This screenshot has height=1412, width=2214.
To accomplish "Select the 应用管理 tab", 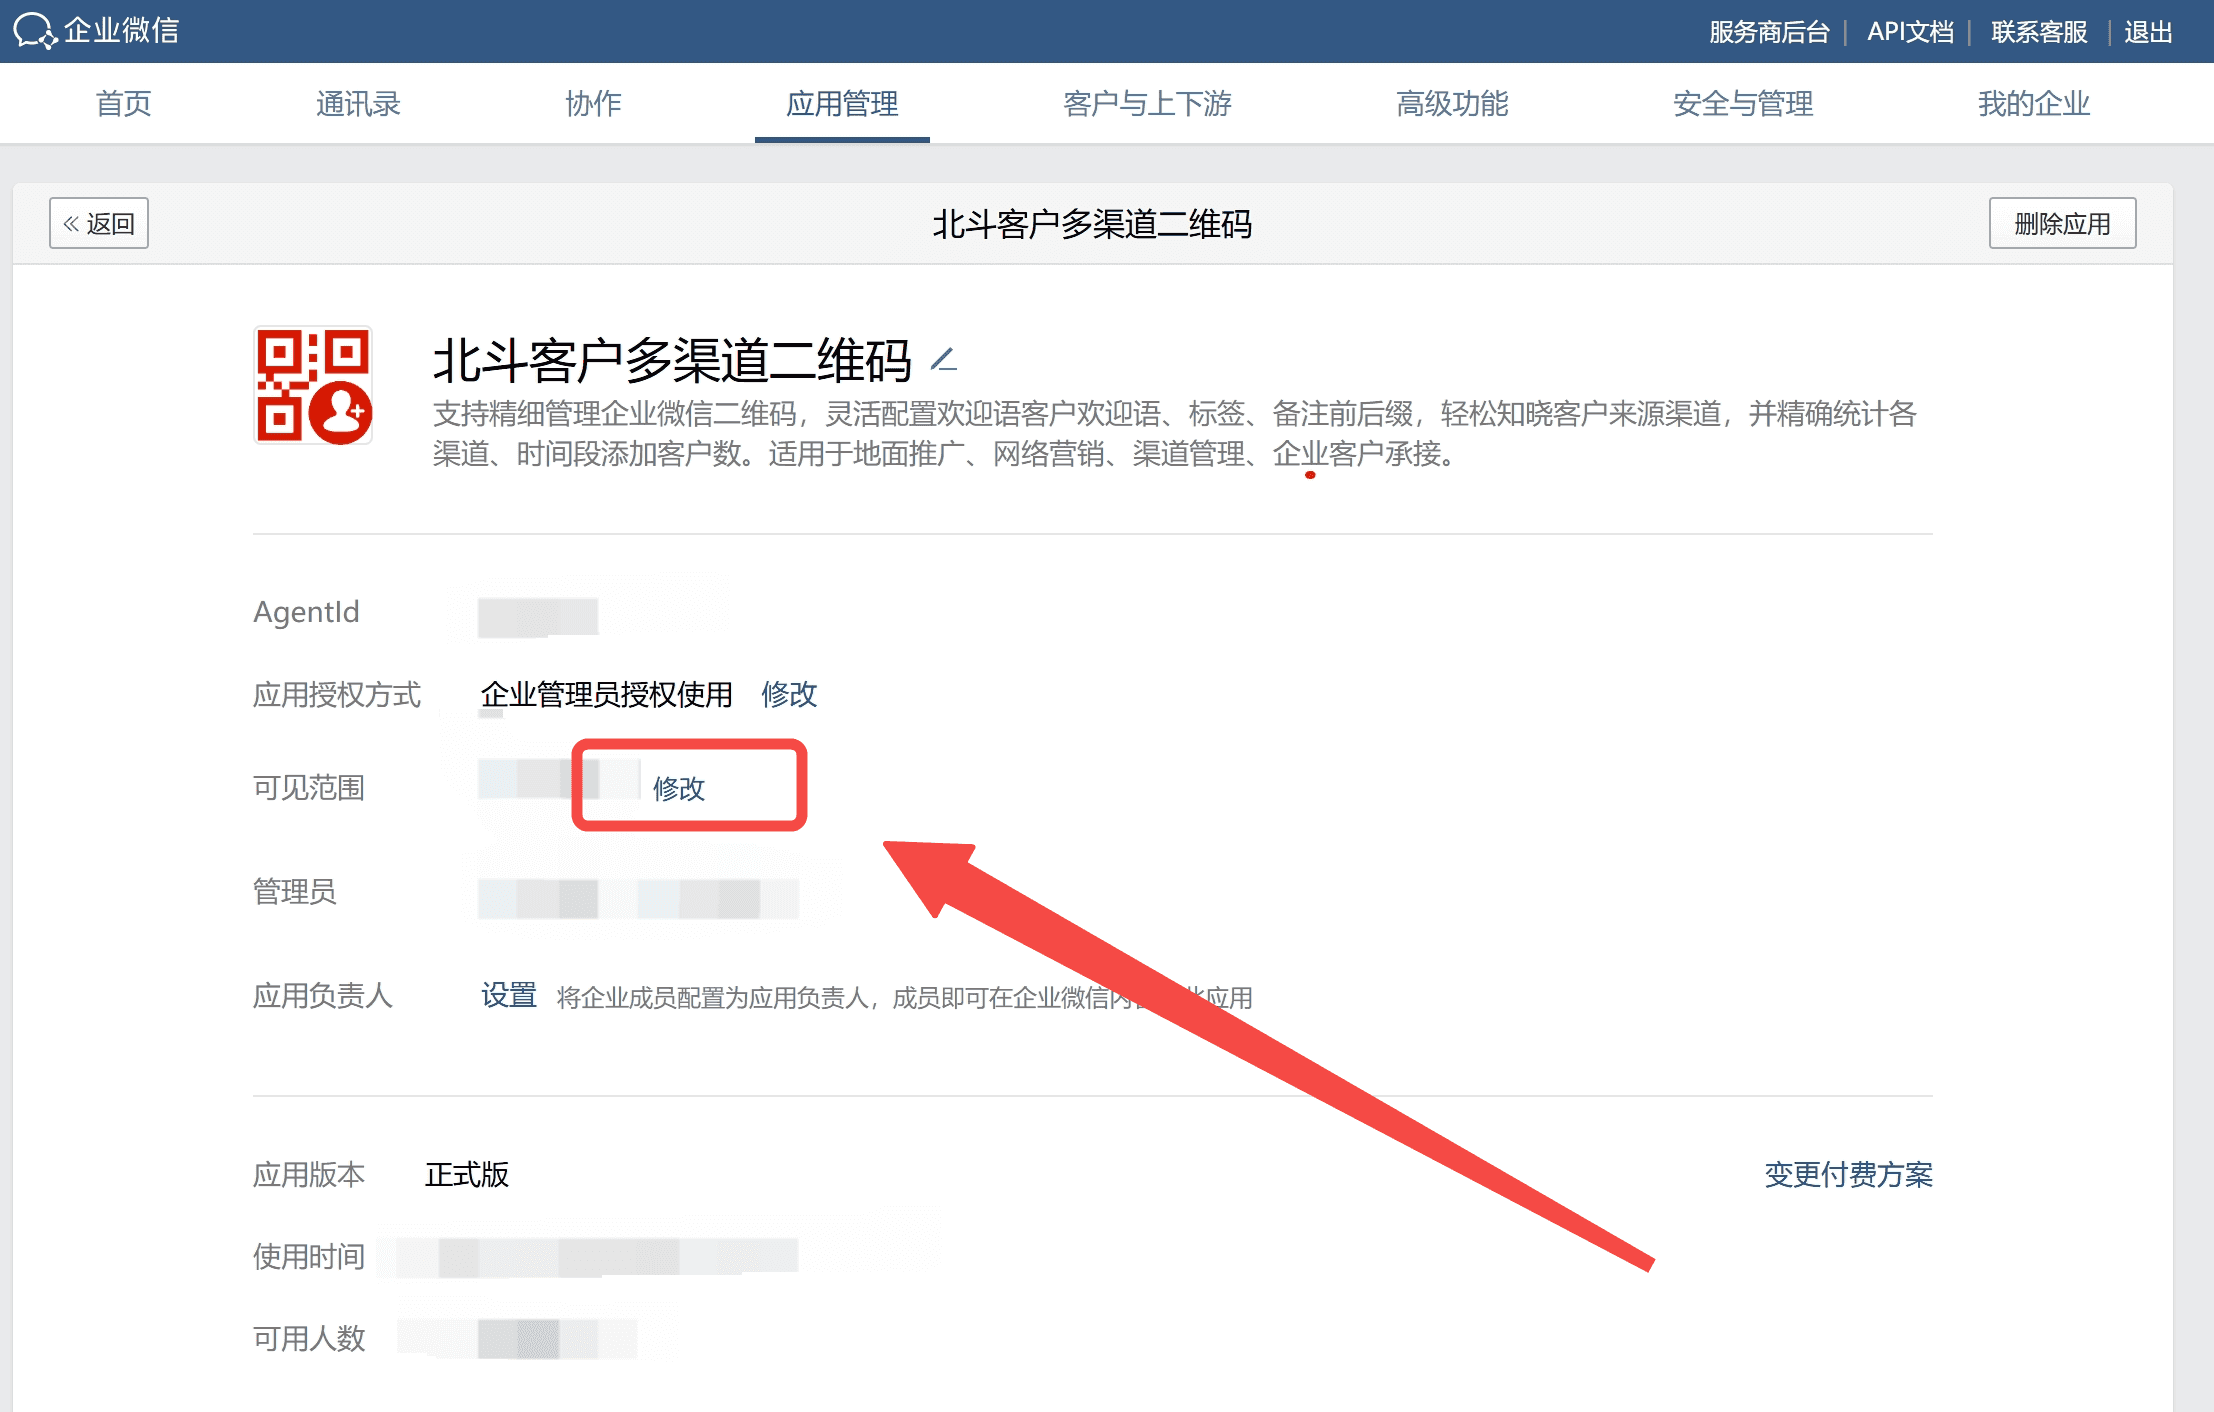I will coord(842,103).
